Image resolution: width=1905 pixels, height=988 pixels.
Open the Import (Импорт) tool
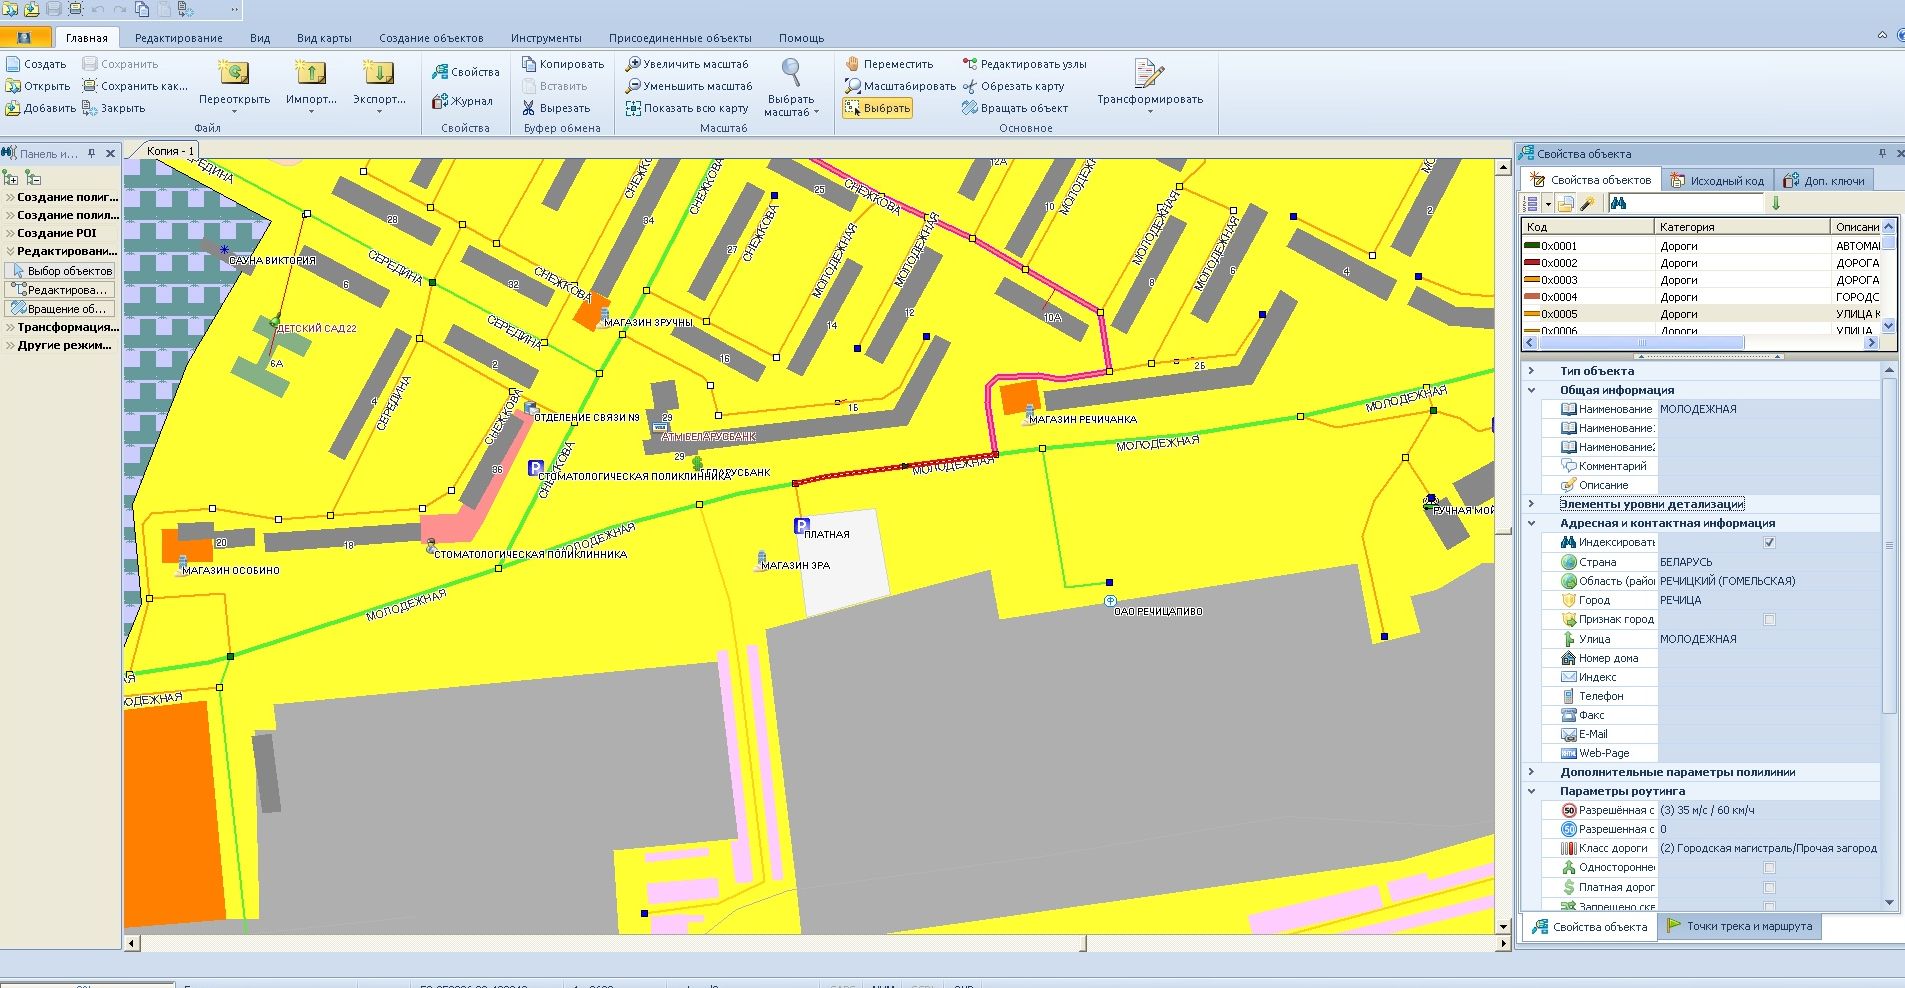point(310,74)
